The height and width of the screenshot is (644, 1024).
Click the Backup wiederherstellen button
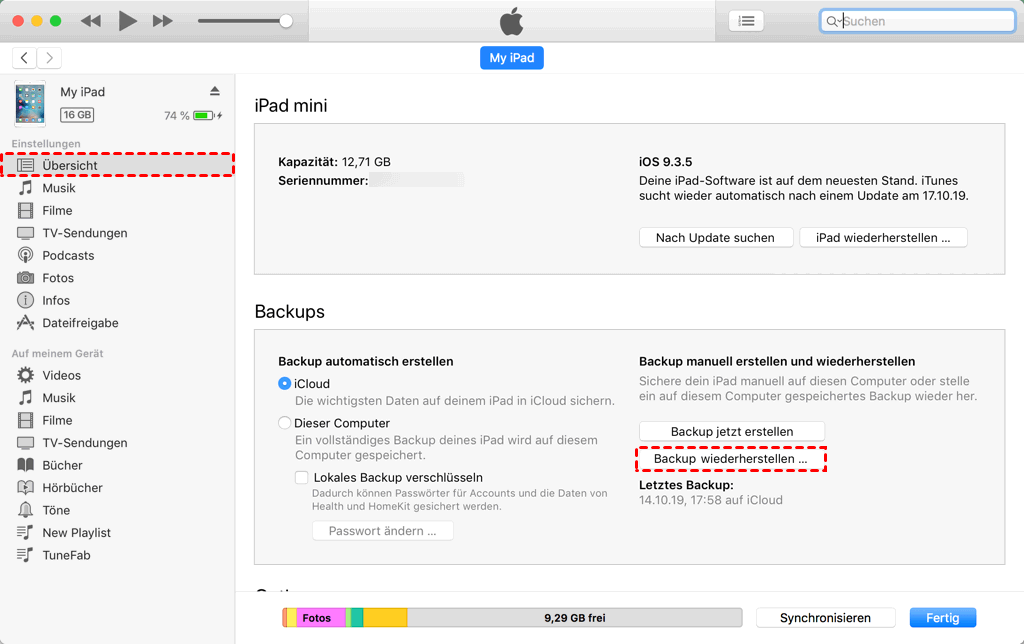pos(730,459)
